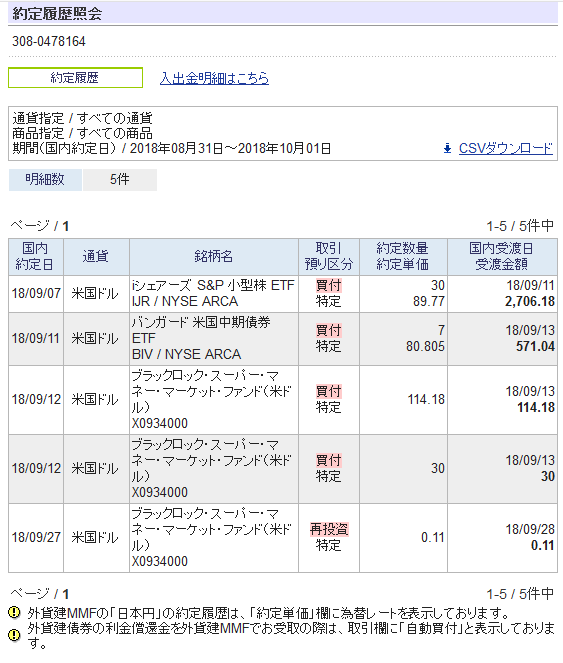Click the 銘柄名 column header
Image resolution: width=563 pixels, height=663 pixels.
(214, 257)
